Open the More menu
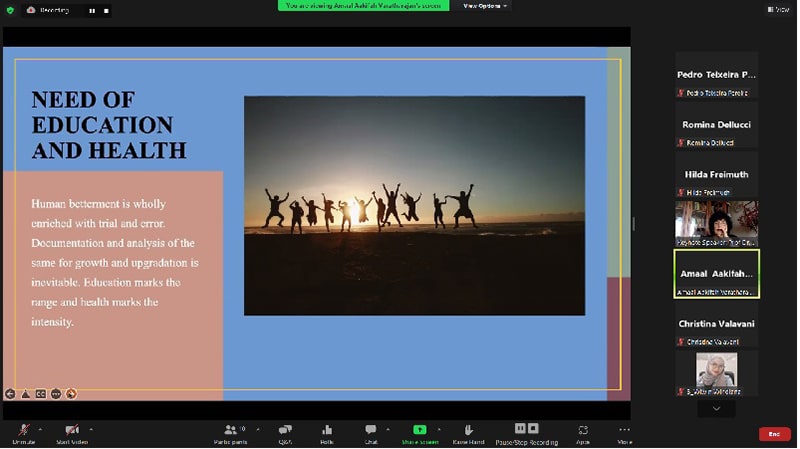This screenshot has width=800, height=449. click(x=625, y=430)
